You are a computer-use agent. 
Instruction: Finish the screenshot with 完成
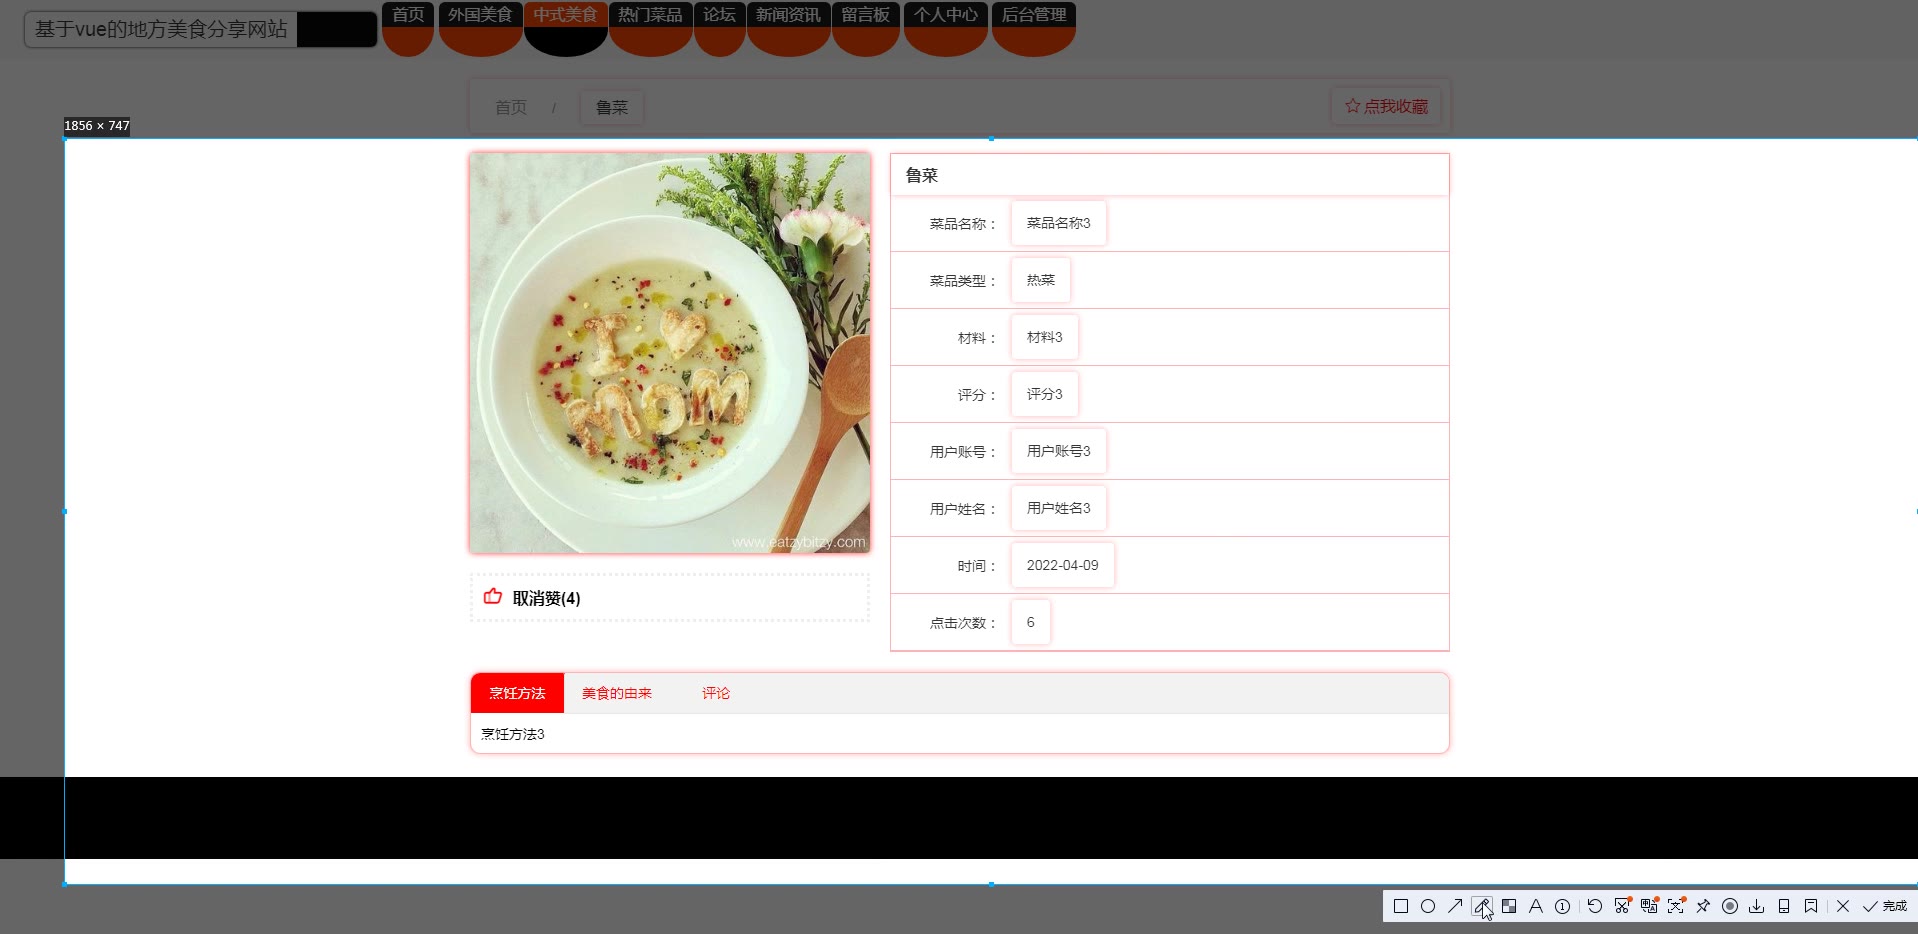1884,906
